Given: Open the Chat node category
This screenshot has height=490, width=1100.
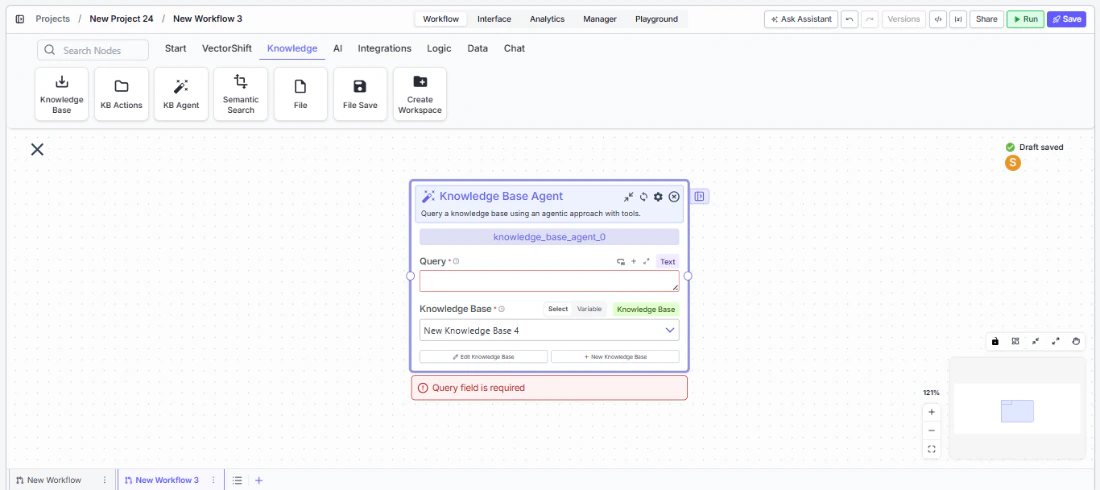Looking at the screenshot, I should tap(514, 48).
